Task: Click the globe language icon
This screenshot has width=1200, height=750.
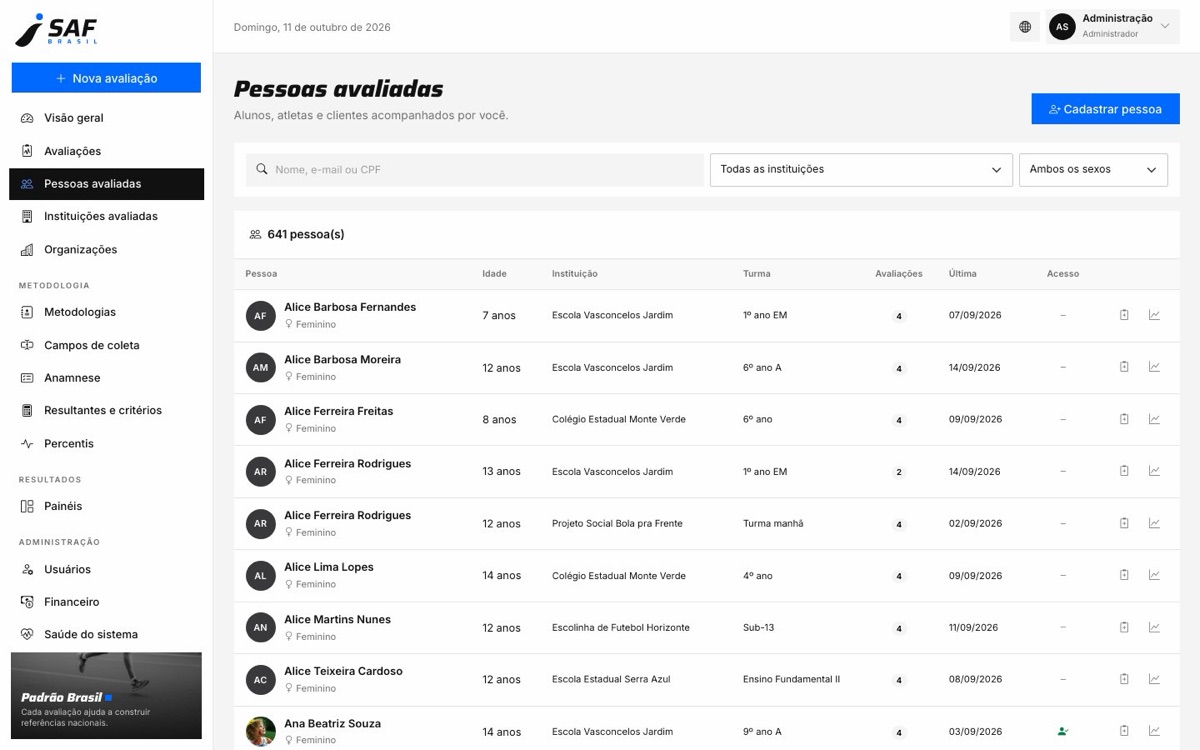Action: pos(1025,27)
